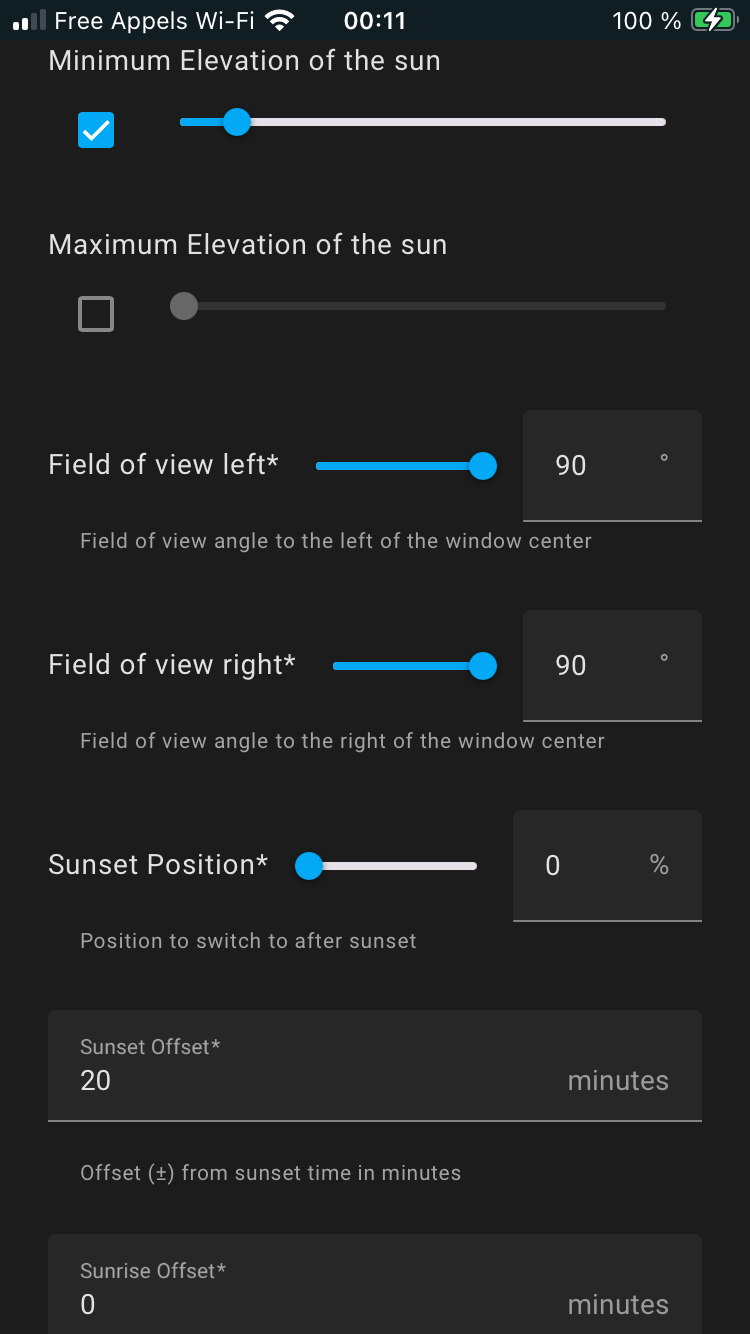Screen dimensions: 750x1334
Task: Click the Field of view left slider handle
Action: click(x=483, y=466)
